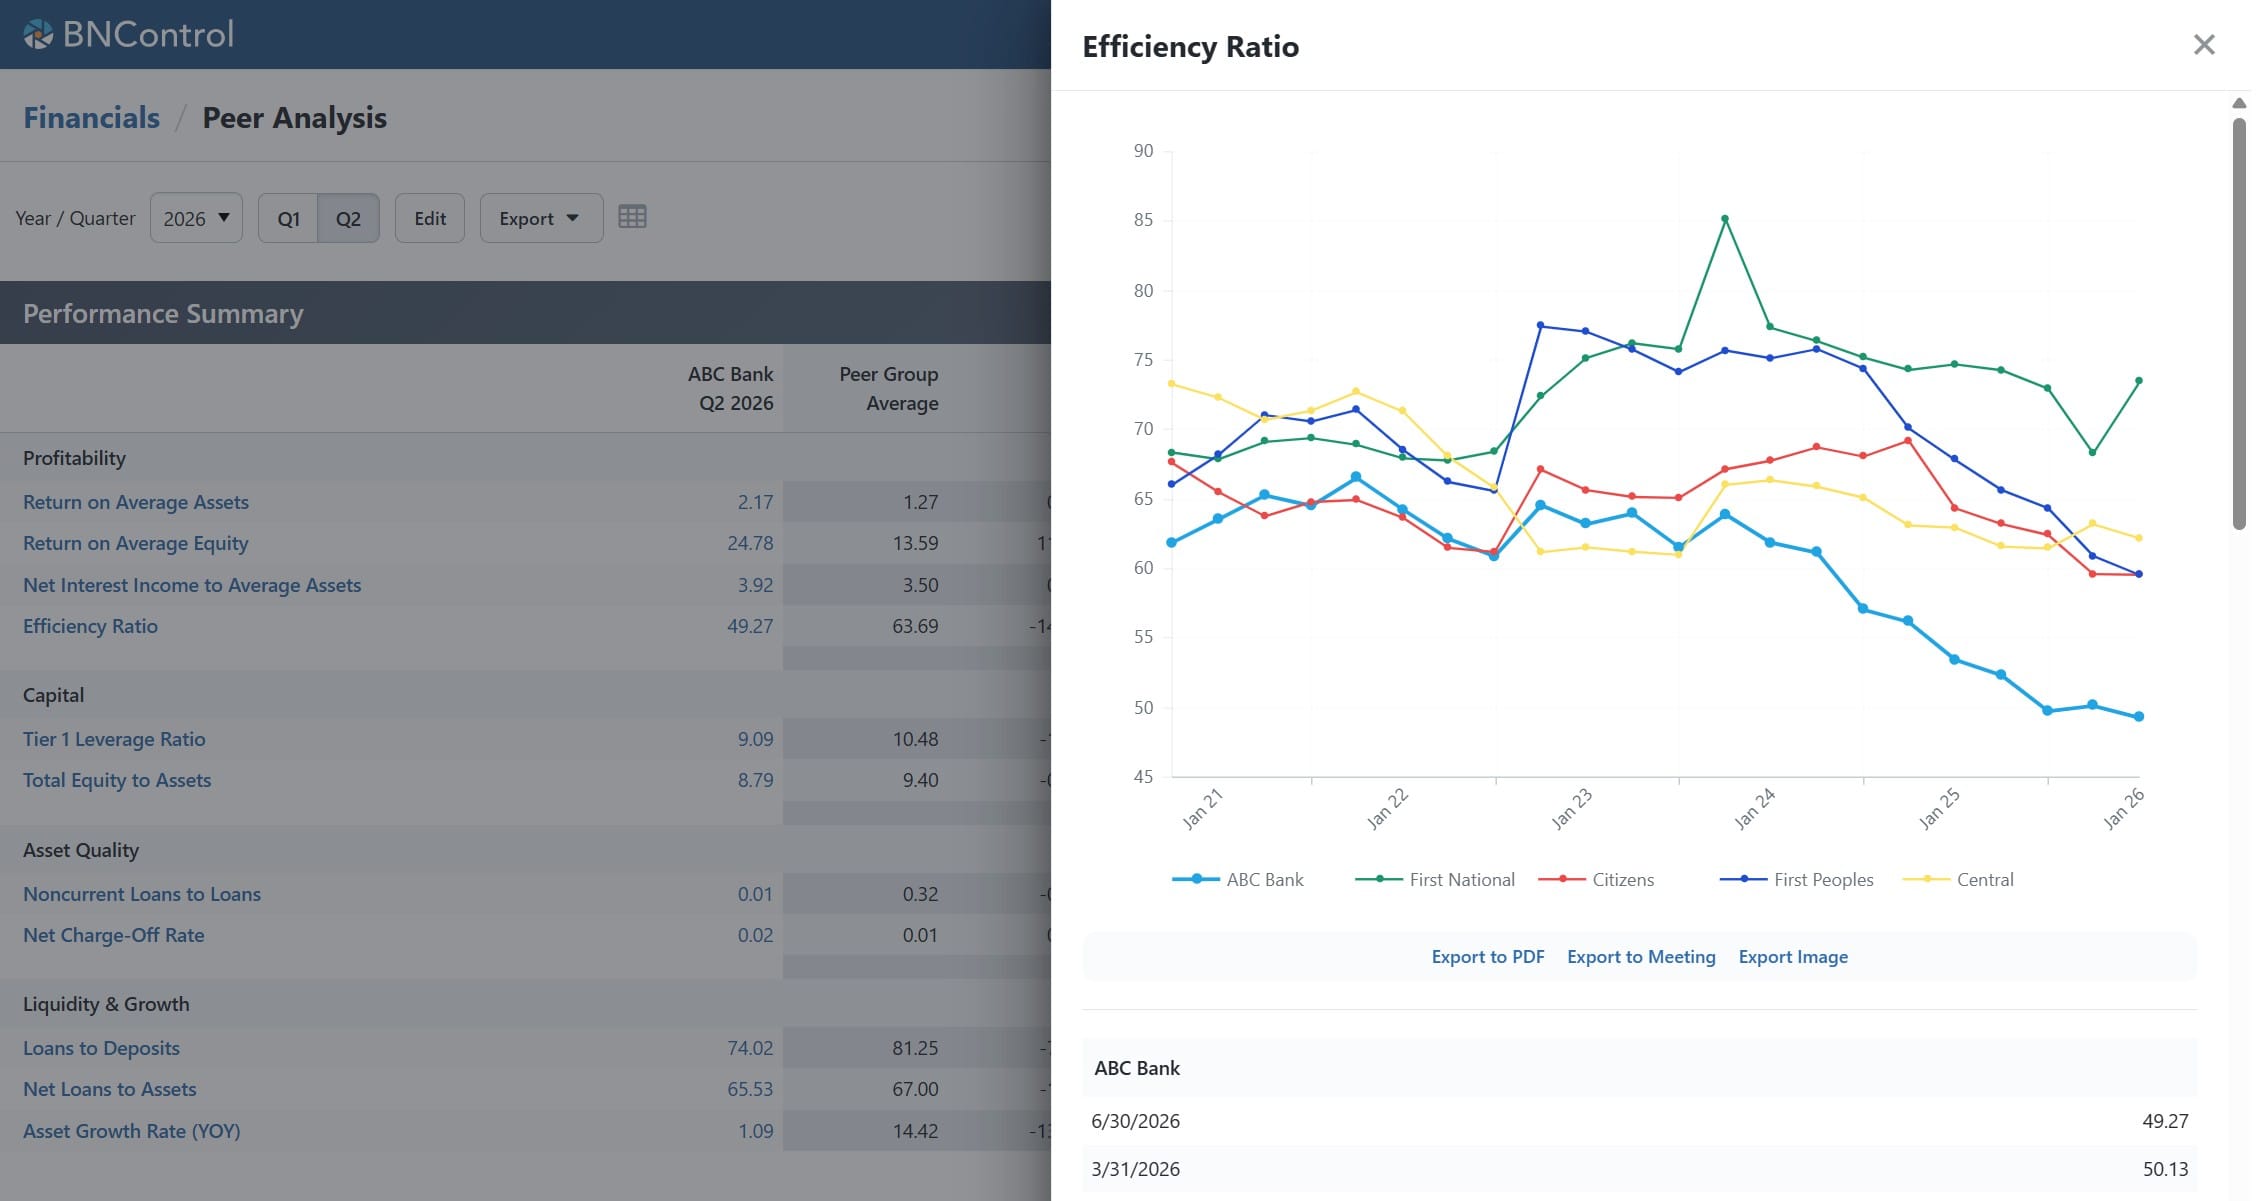Click Noncurrent Loans peer value 0.32
The width and height of the screenshot is (2259, 1201).
920,894
